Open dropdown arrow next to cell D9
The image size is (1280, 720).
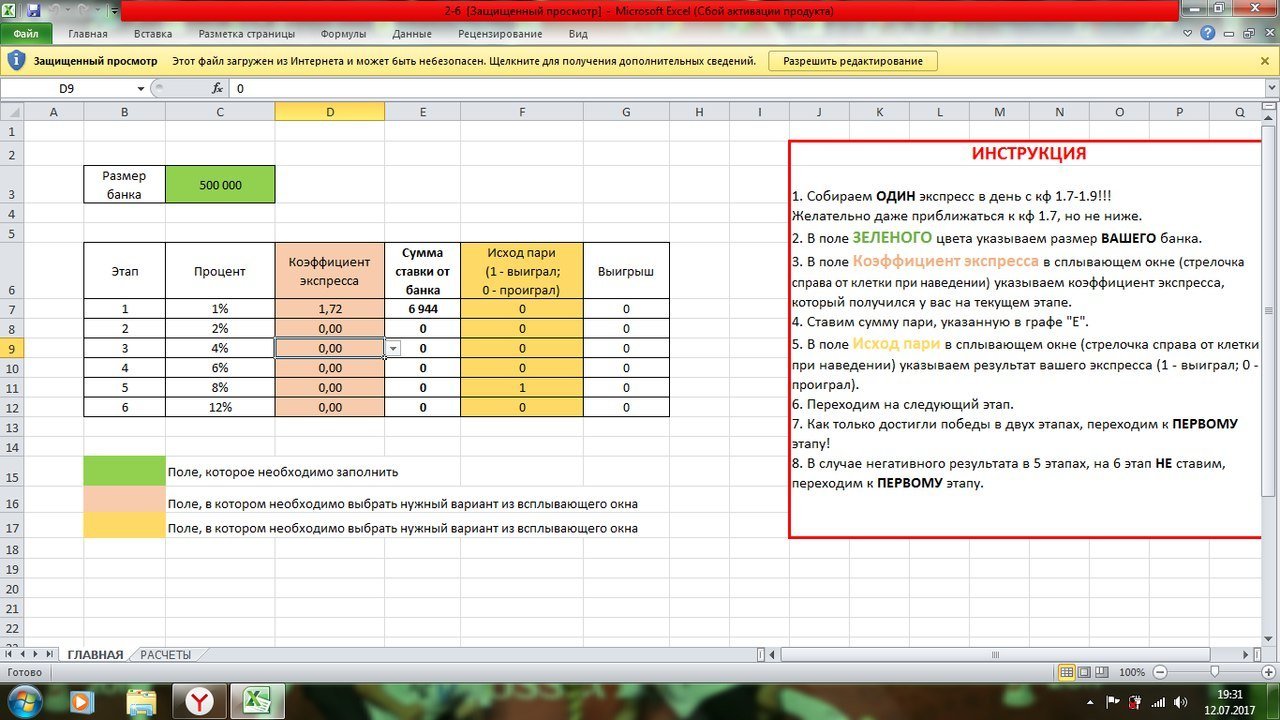click(x=393, y=348)
